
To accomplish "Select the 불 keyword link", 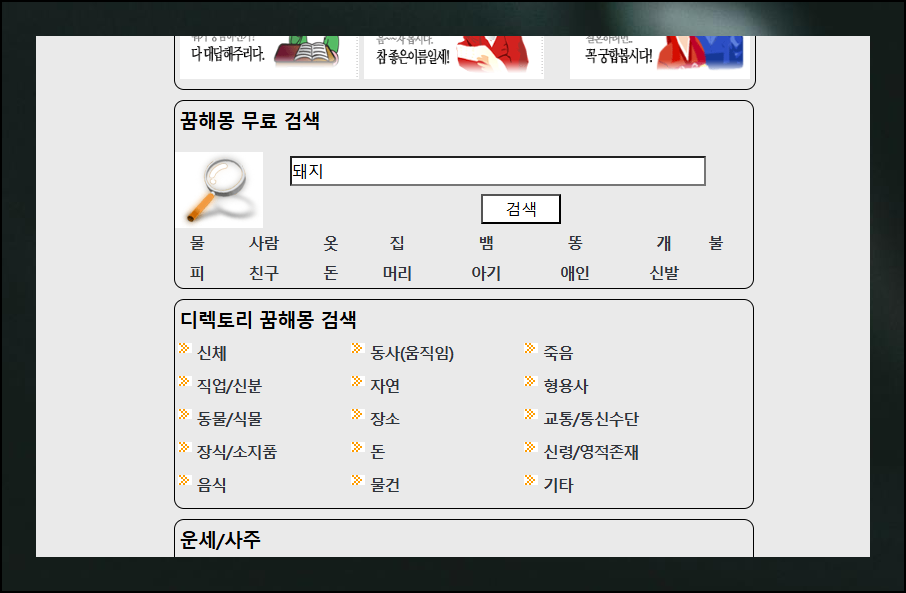I will click(716, 243).
